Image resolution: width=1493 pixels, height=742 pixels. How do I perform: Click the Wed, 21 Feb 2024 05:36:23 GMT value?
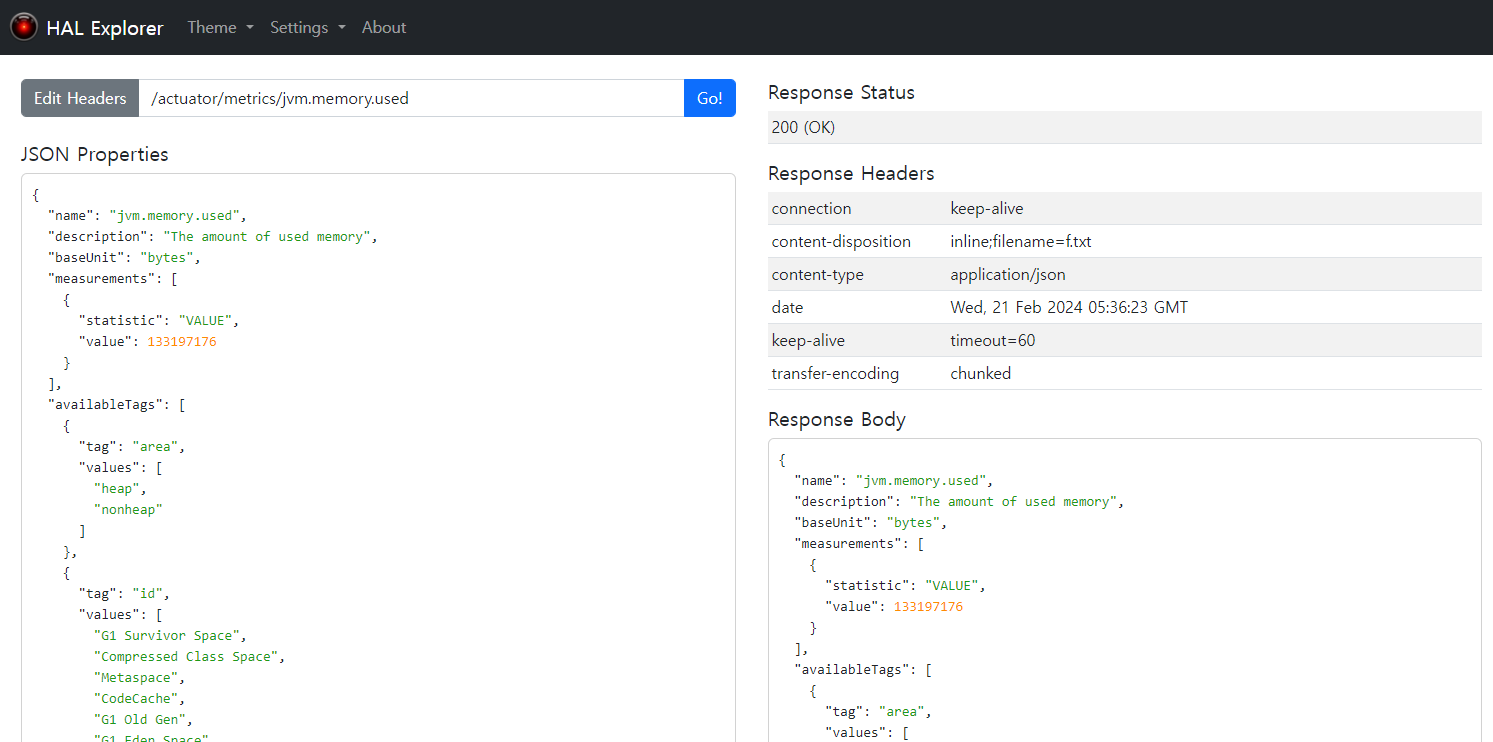tap(1069, 307)
